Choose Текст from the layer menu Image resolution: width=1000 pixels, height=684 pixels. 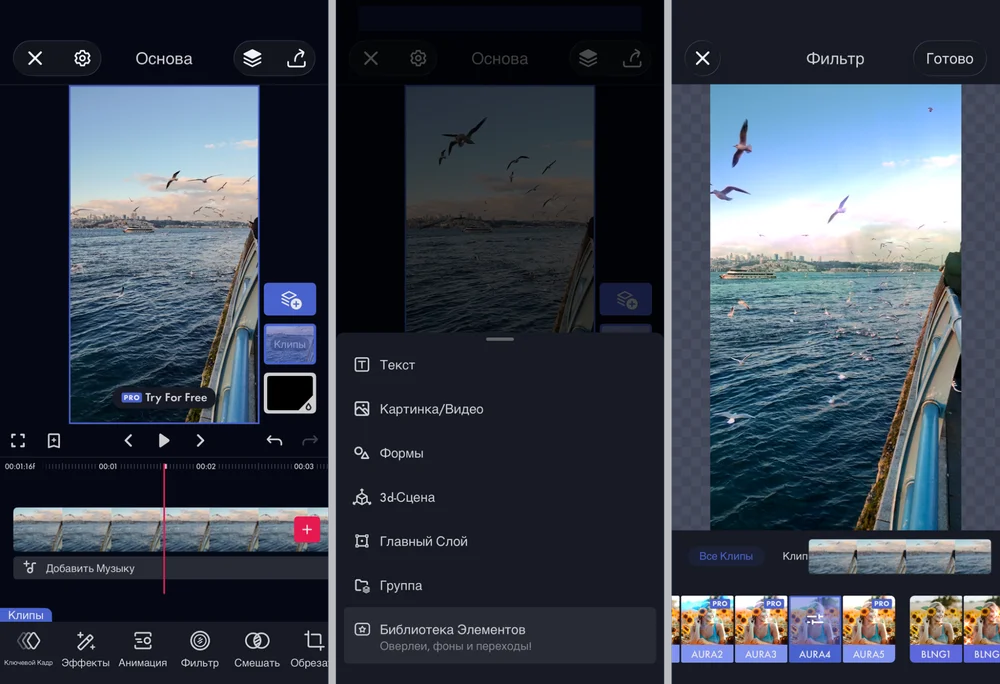coord(397,365)
